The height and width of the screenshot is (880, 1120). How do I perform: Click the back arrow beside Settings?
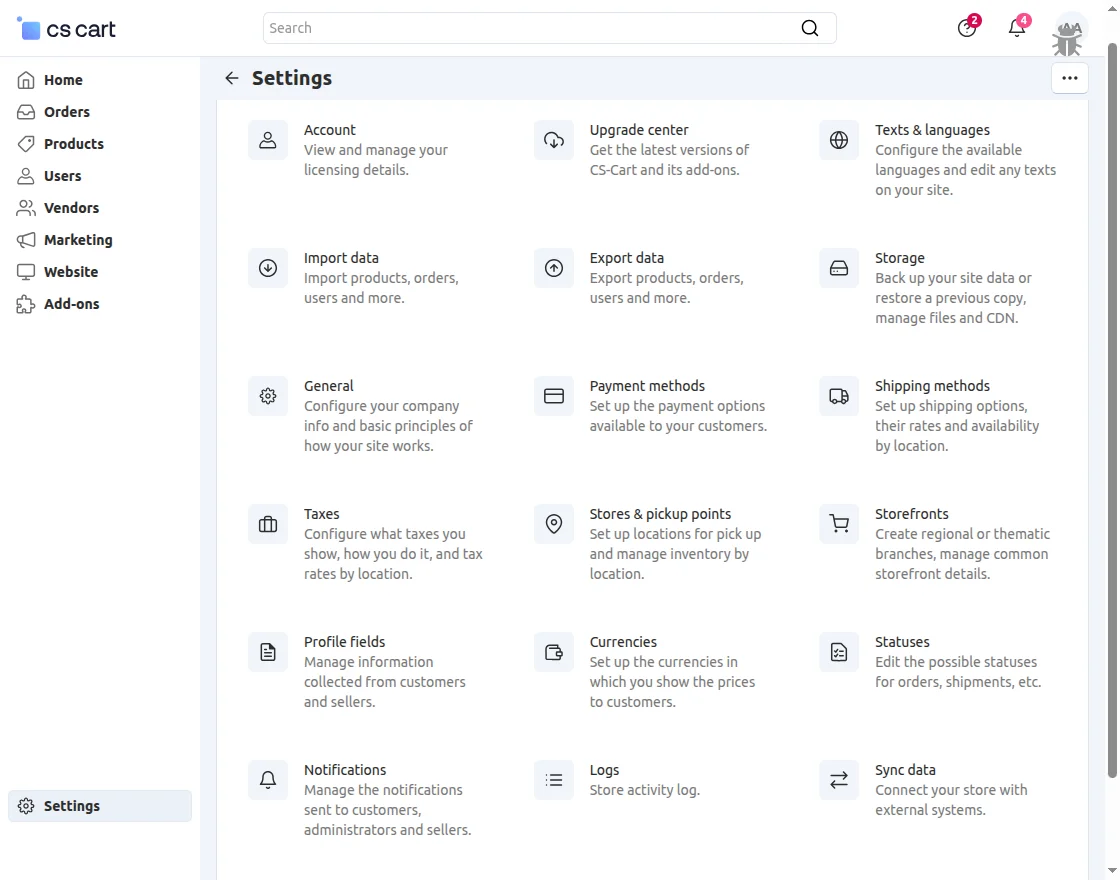[x=232, y=78]
